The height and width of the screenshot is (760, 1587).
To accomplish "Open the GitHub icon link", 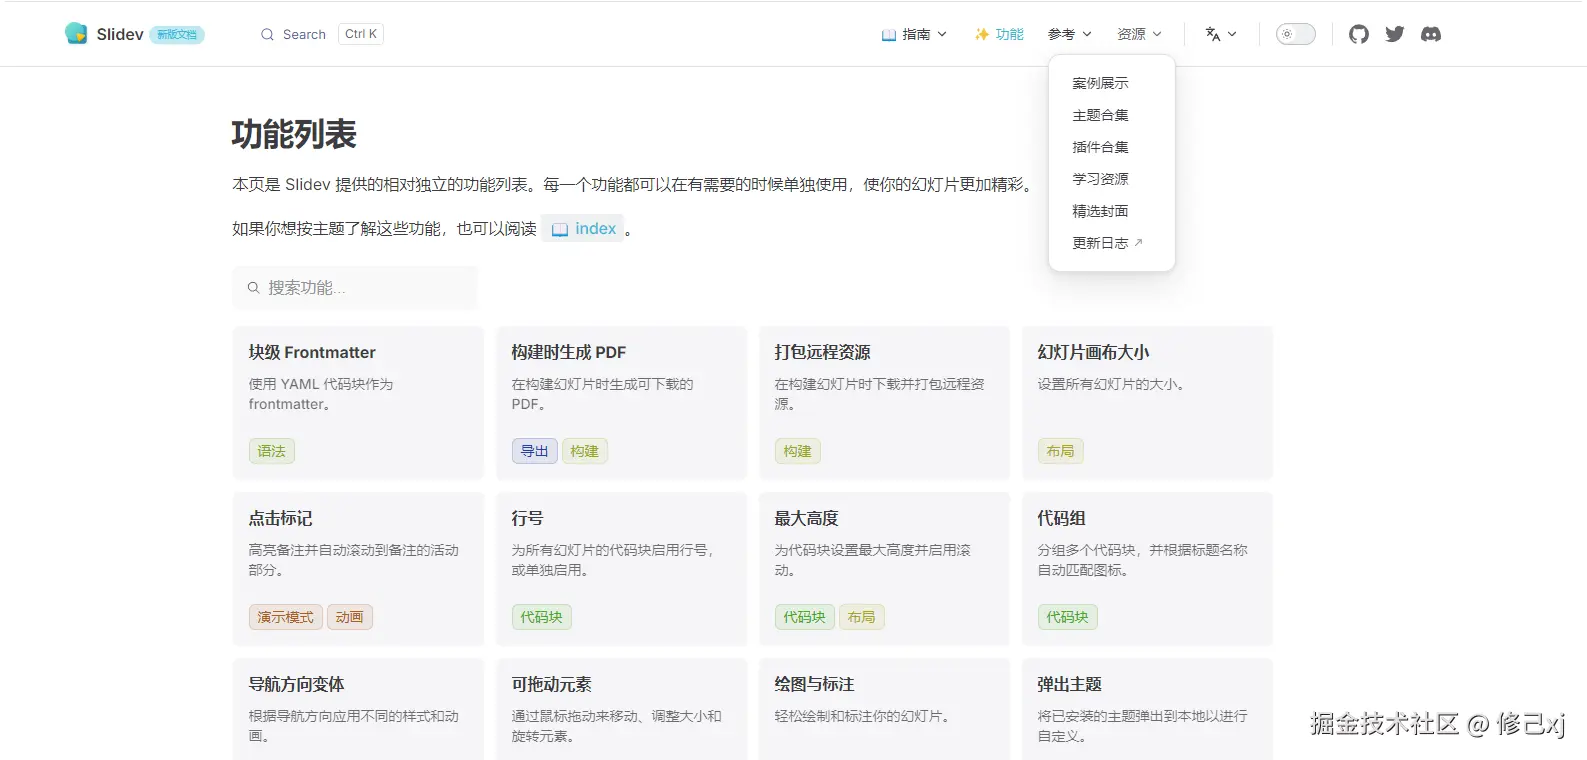I will tap(1358, 34).
